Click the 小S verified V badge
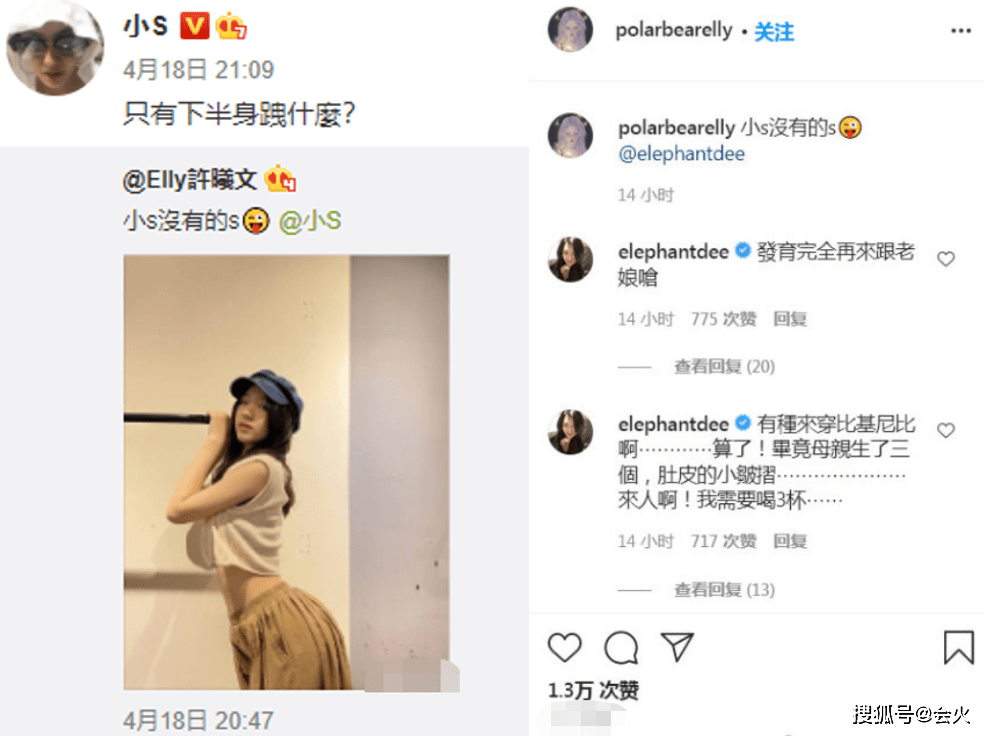 click(194, 26)
